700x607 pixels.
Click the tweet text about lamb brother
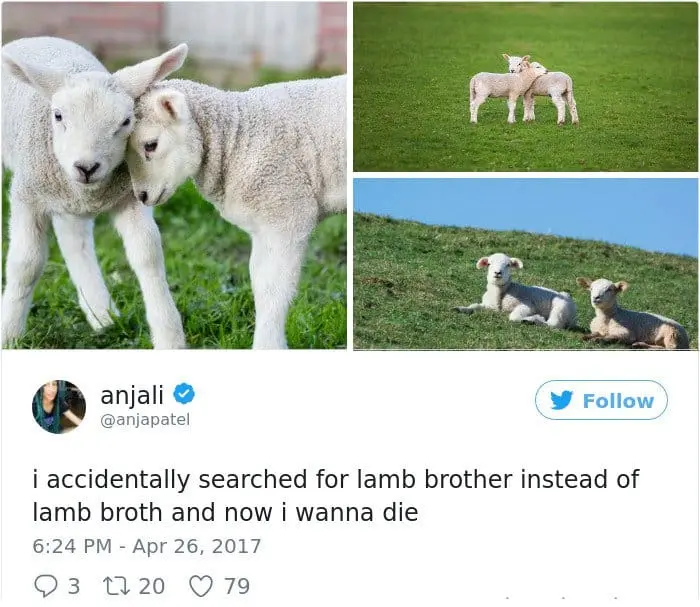click(x=336, y=496)
